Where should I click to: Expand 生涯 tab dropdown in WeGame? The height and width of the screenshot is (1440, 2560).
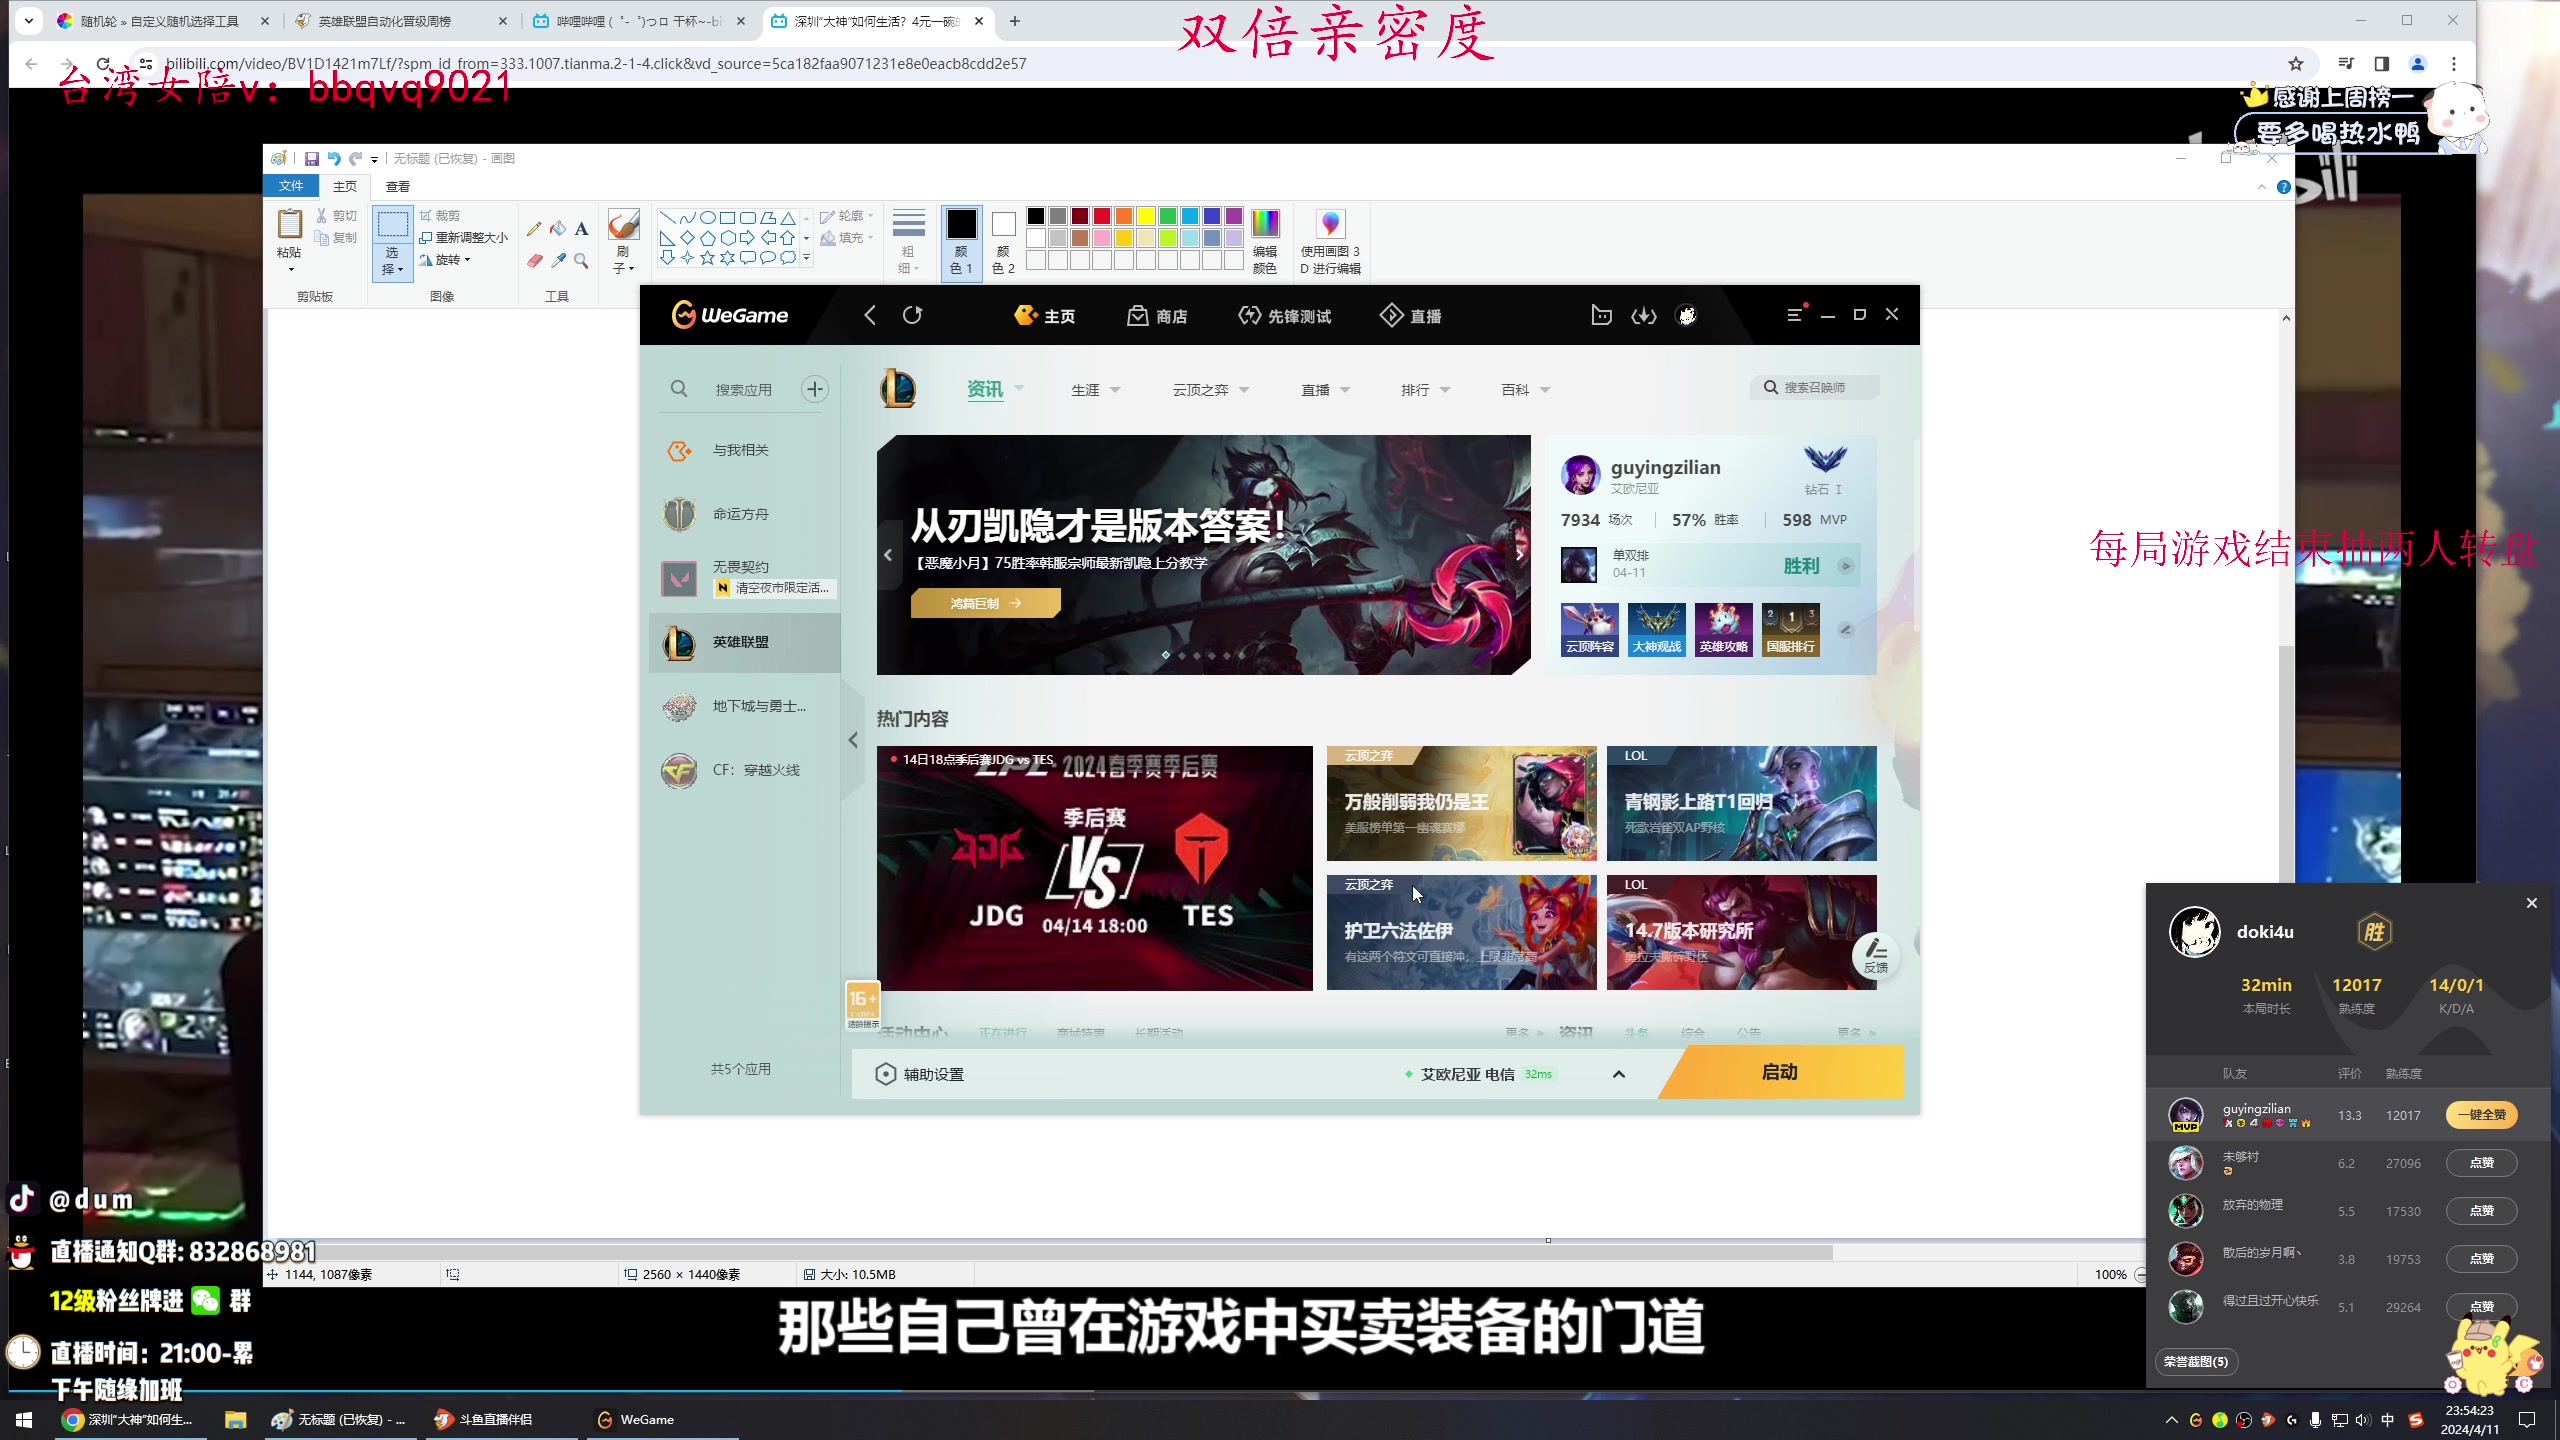1115,391
